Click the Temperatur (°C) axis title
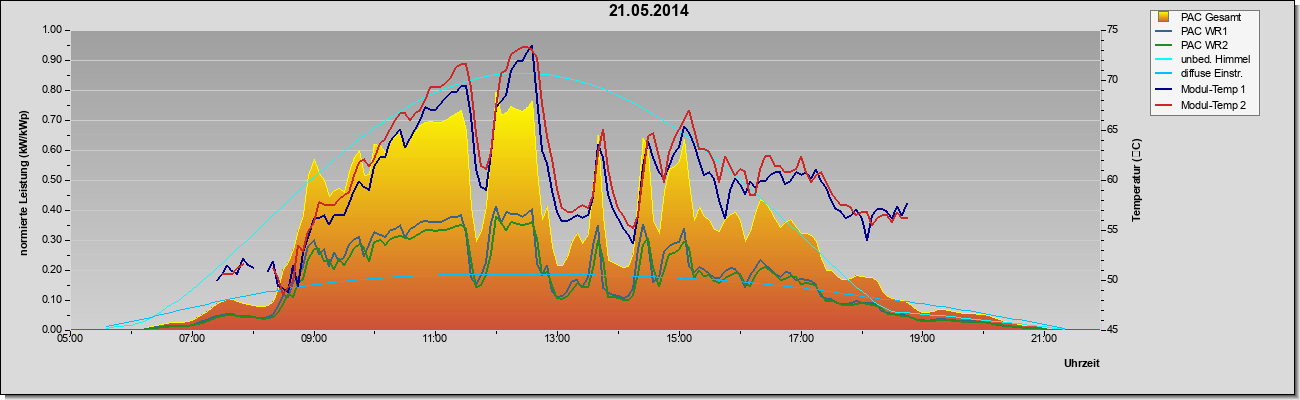 click(1136, 180)
